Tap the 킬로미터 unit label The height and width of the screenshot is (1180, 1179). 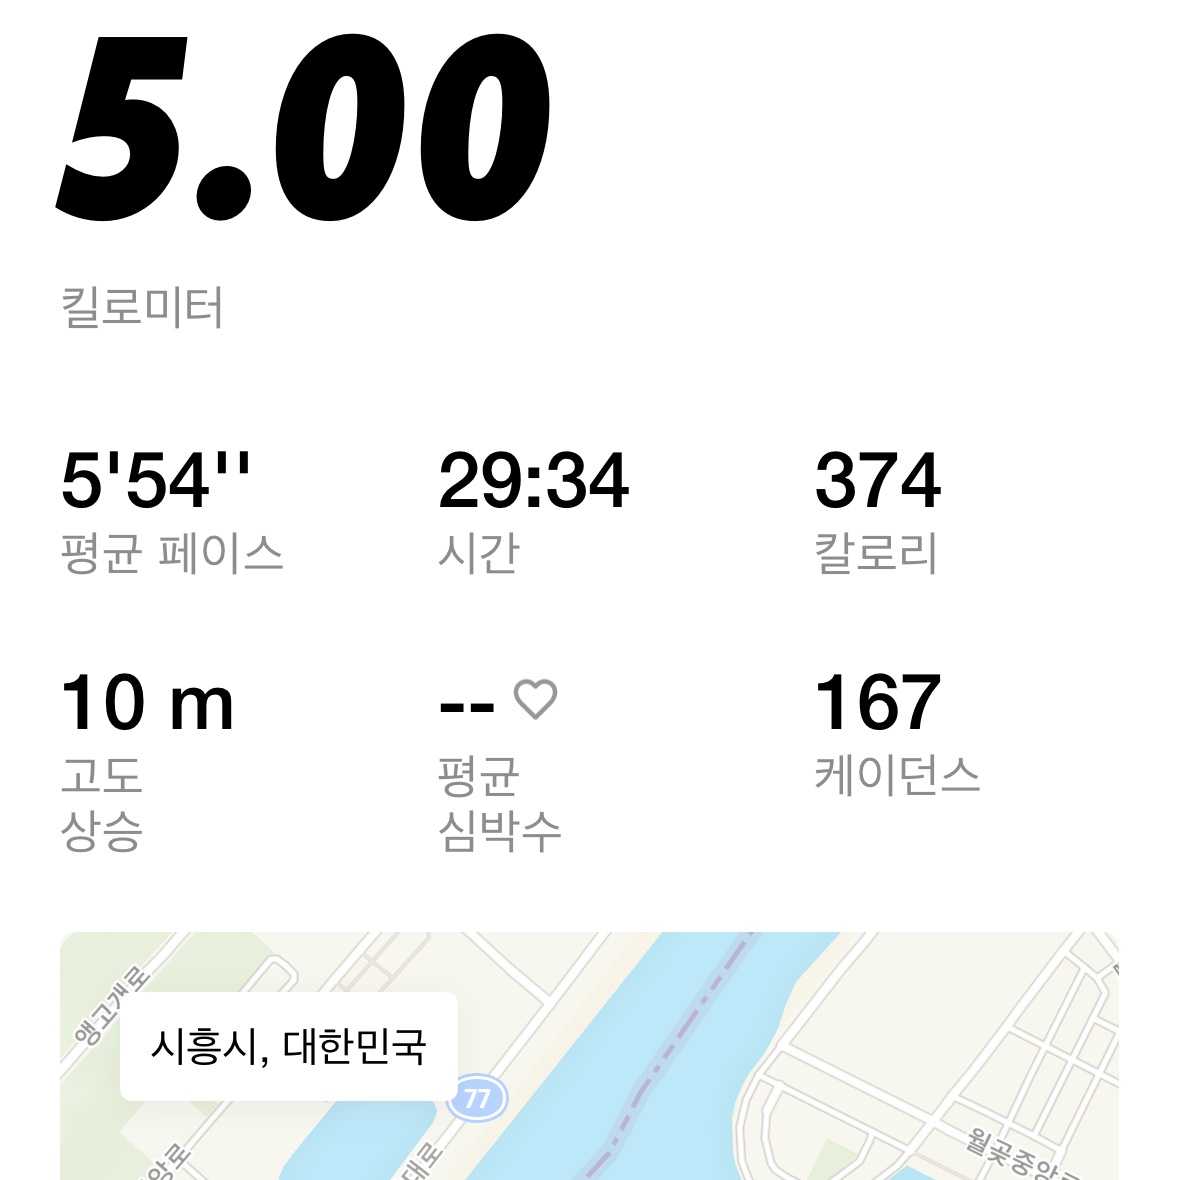point(141,308)
